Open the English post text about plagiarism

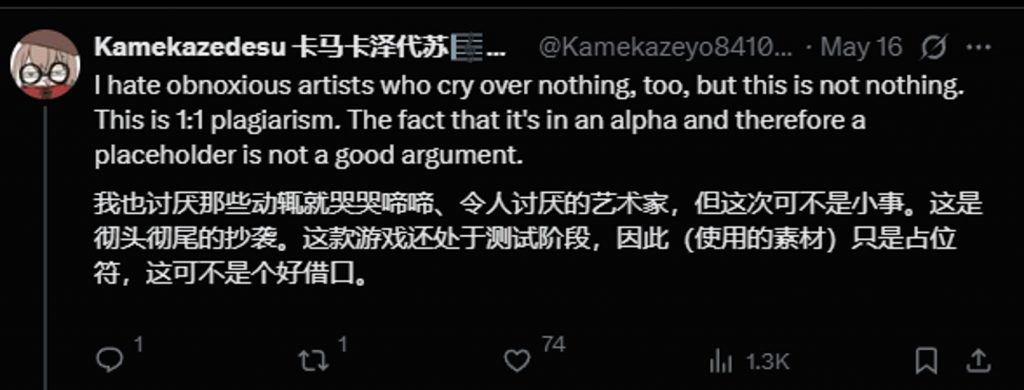pos(530,122)
